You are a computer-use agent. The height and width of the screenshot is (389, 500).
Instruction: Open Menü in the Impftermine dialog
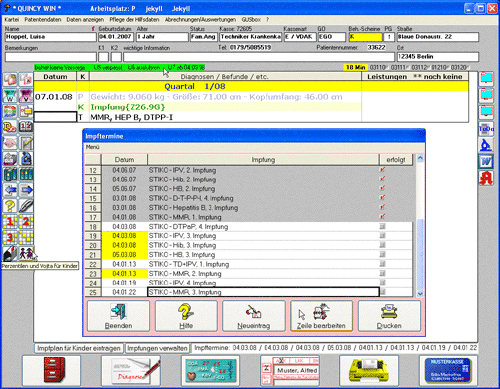[92, 147]
